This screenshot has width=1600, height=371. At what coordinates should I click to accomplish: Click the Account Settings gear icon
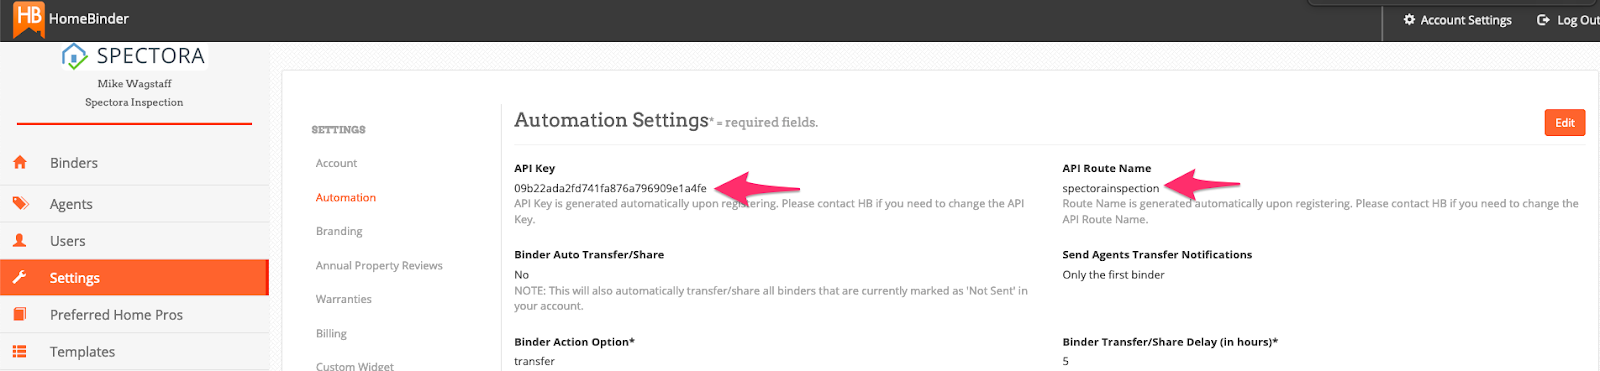[x=1409, y=19]
